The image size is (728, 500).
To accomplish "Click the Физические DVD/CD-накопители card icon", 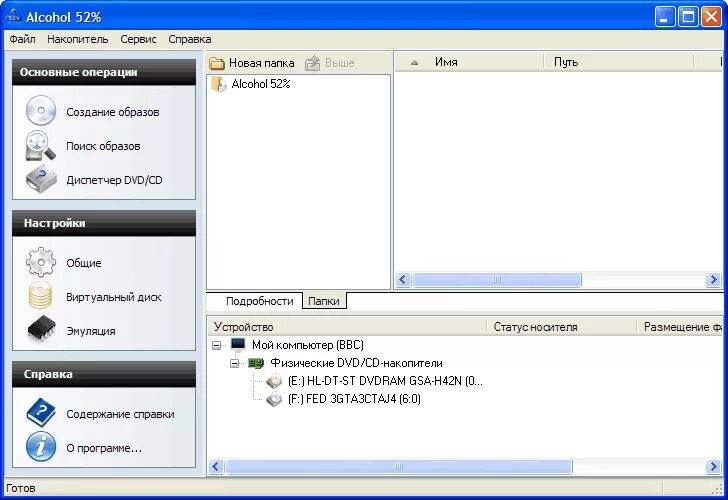I will pos(255,363).
